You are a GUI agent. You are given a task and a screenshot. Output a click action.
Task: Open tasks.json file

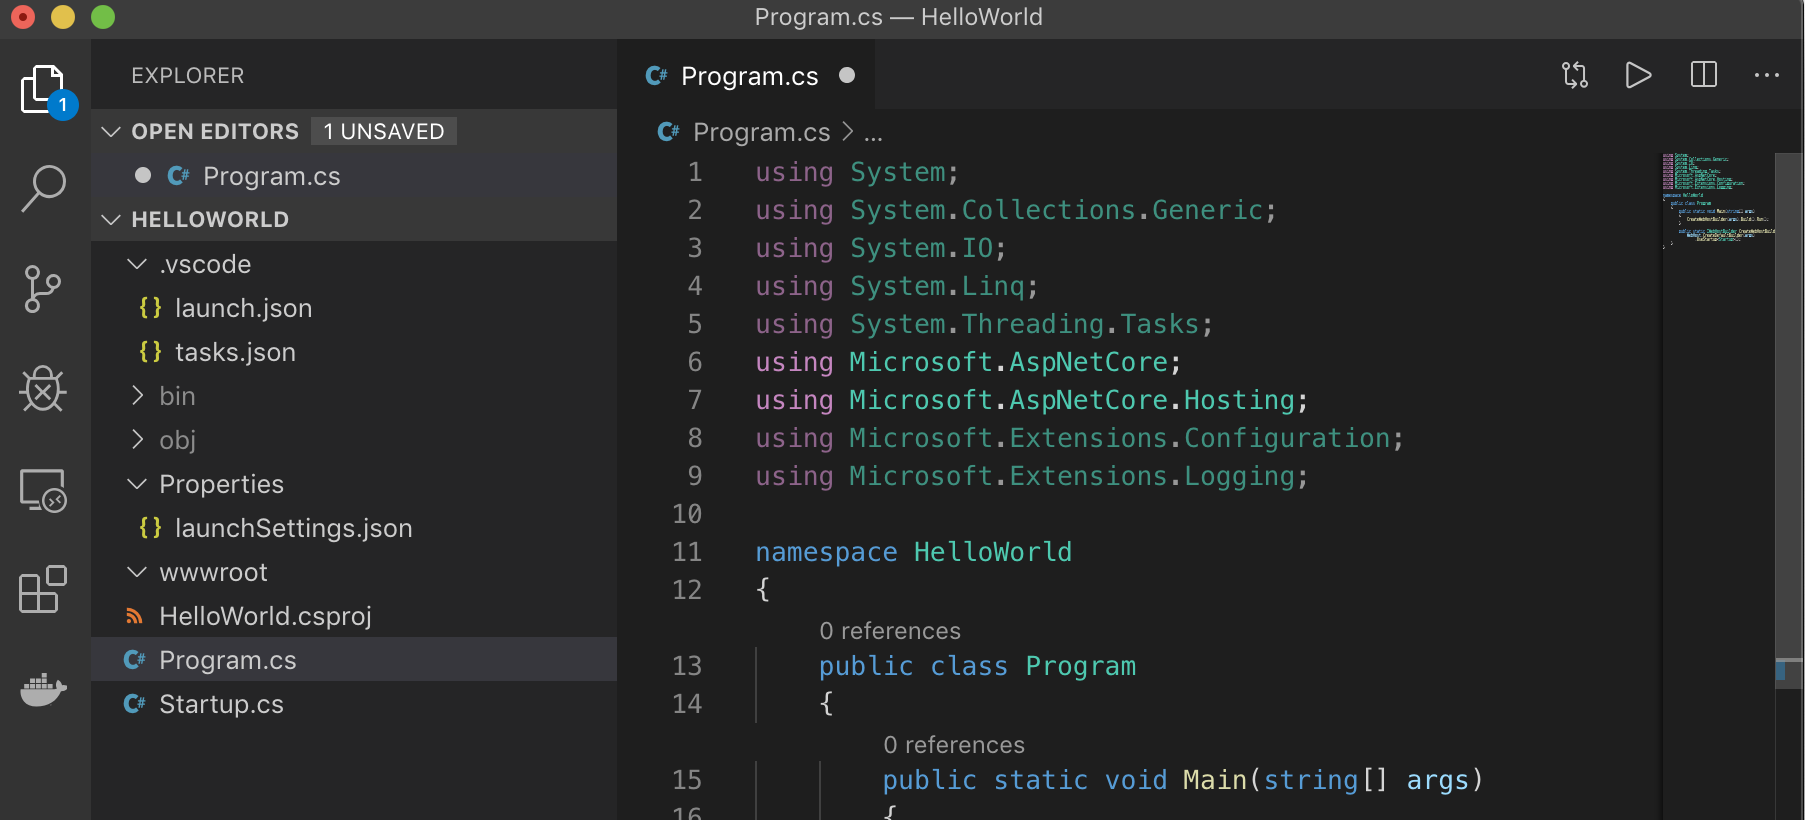pos(354,352)
